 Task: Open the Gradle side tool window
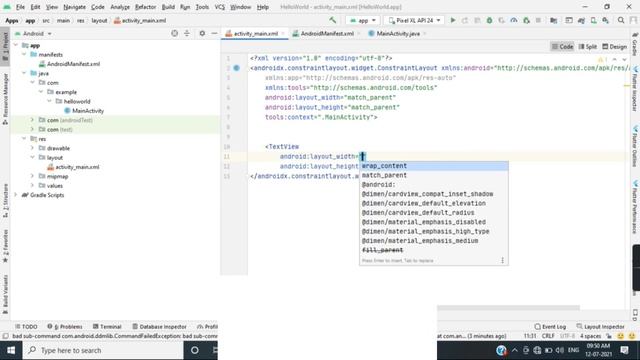(635, 44)
